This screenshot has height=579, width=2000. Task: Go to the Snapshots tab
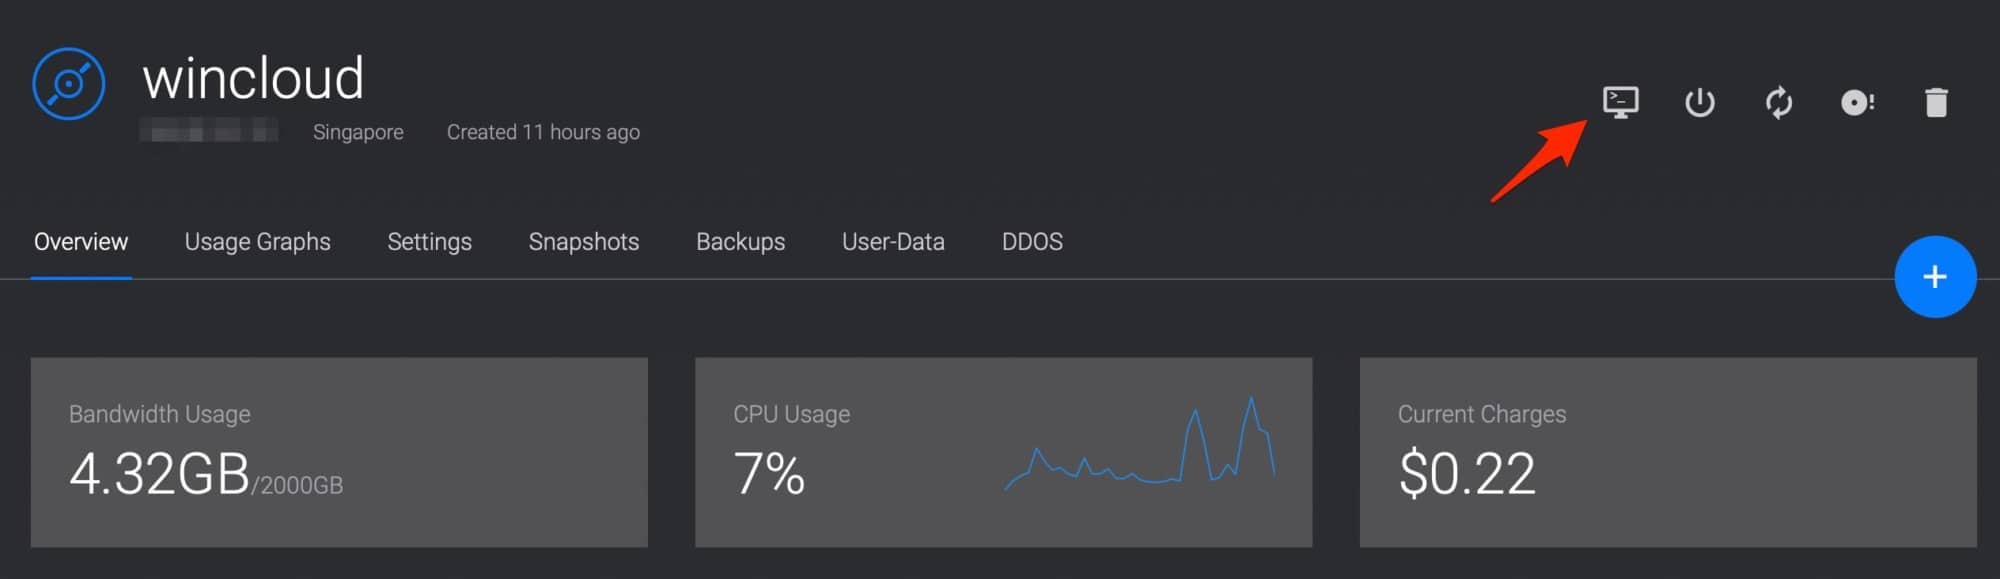pyautogui.click(x=583, y=242)
